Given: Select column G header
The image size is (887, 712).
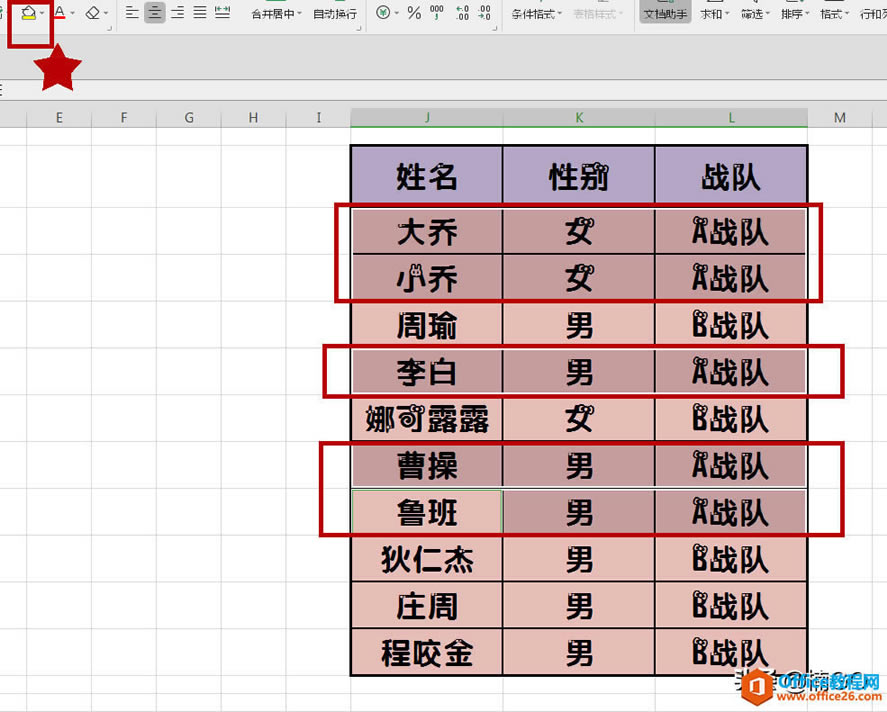Looking at the screenshot, I should (x=189, y=118).
